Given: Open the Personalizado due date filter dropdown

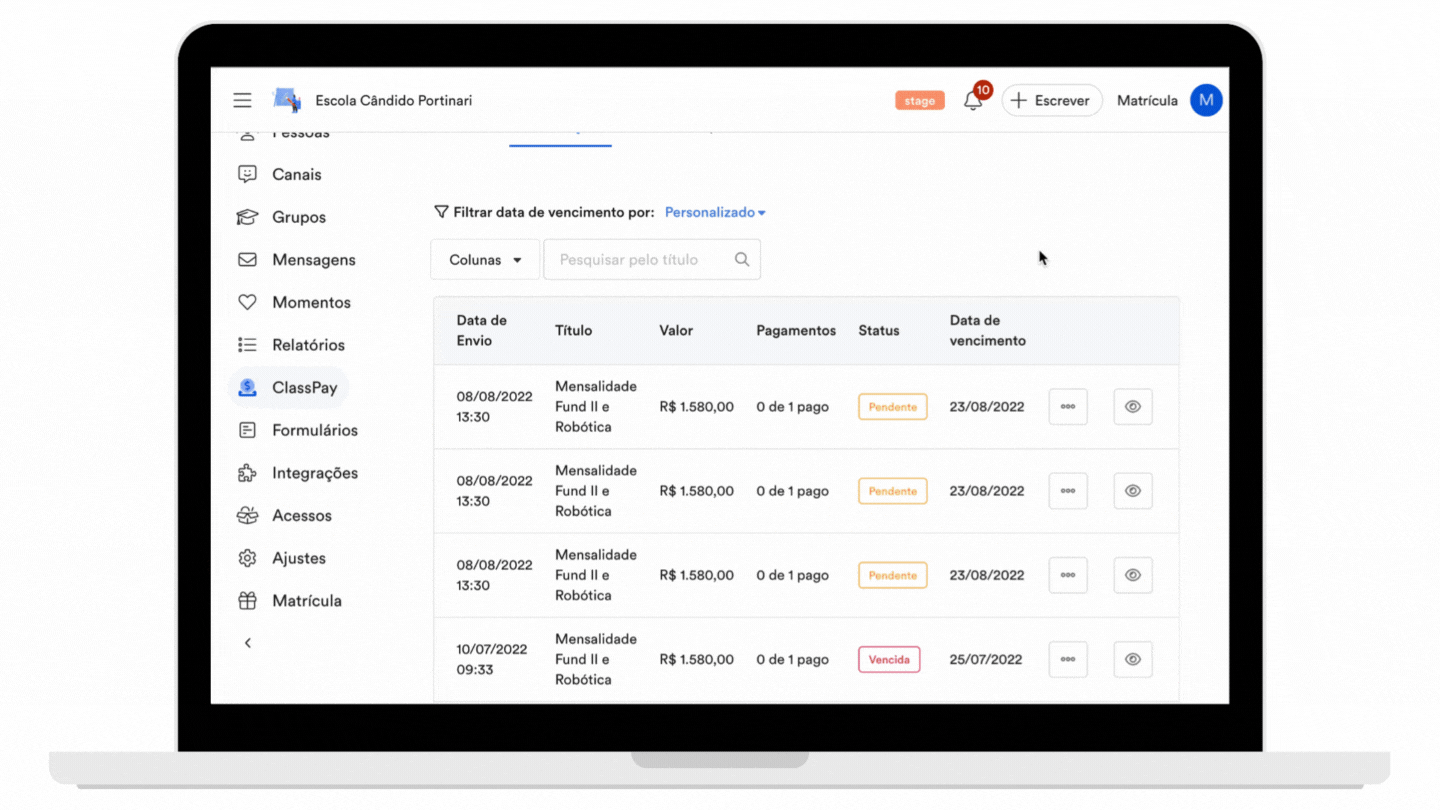Looking at the screenshot, I should click(x=715, y=212).
